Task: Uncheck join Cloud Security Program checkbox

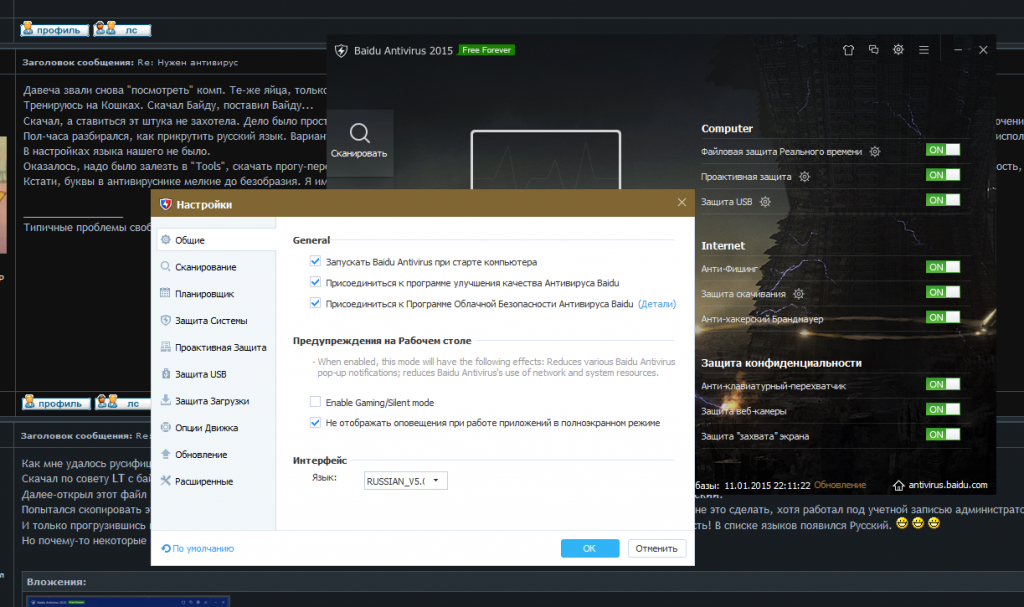Action: (x=315, y=303)
